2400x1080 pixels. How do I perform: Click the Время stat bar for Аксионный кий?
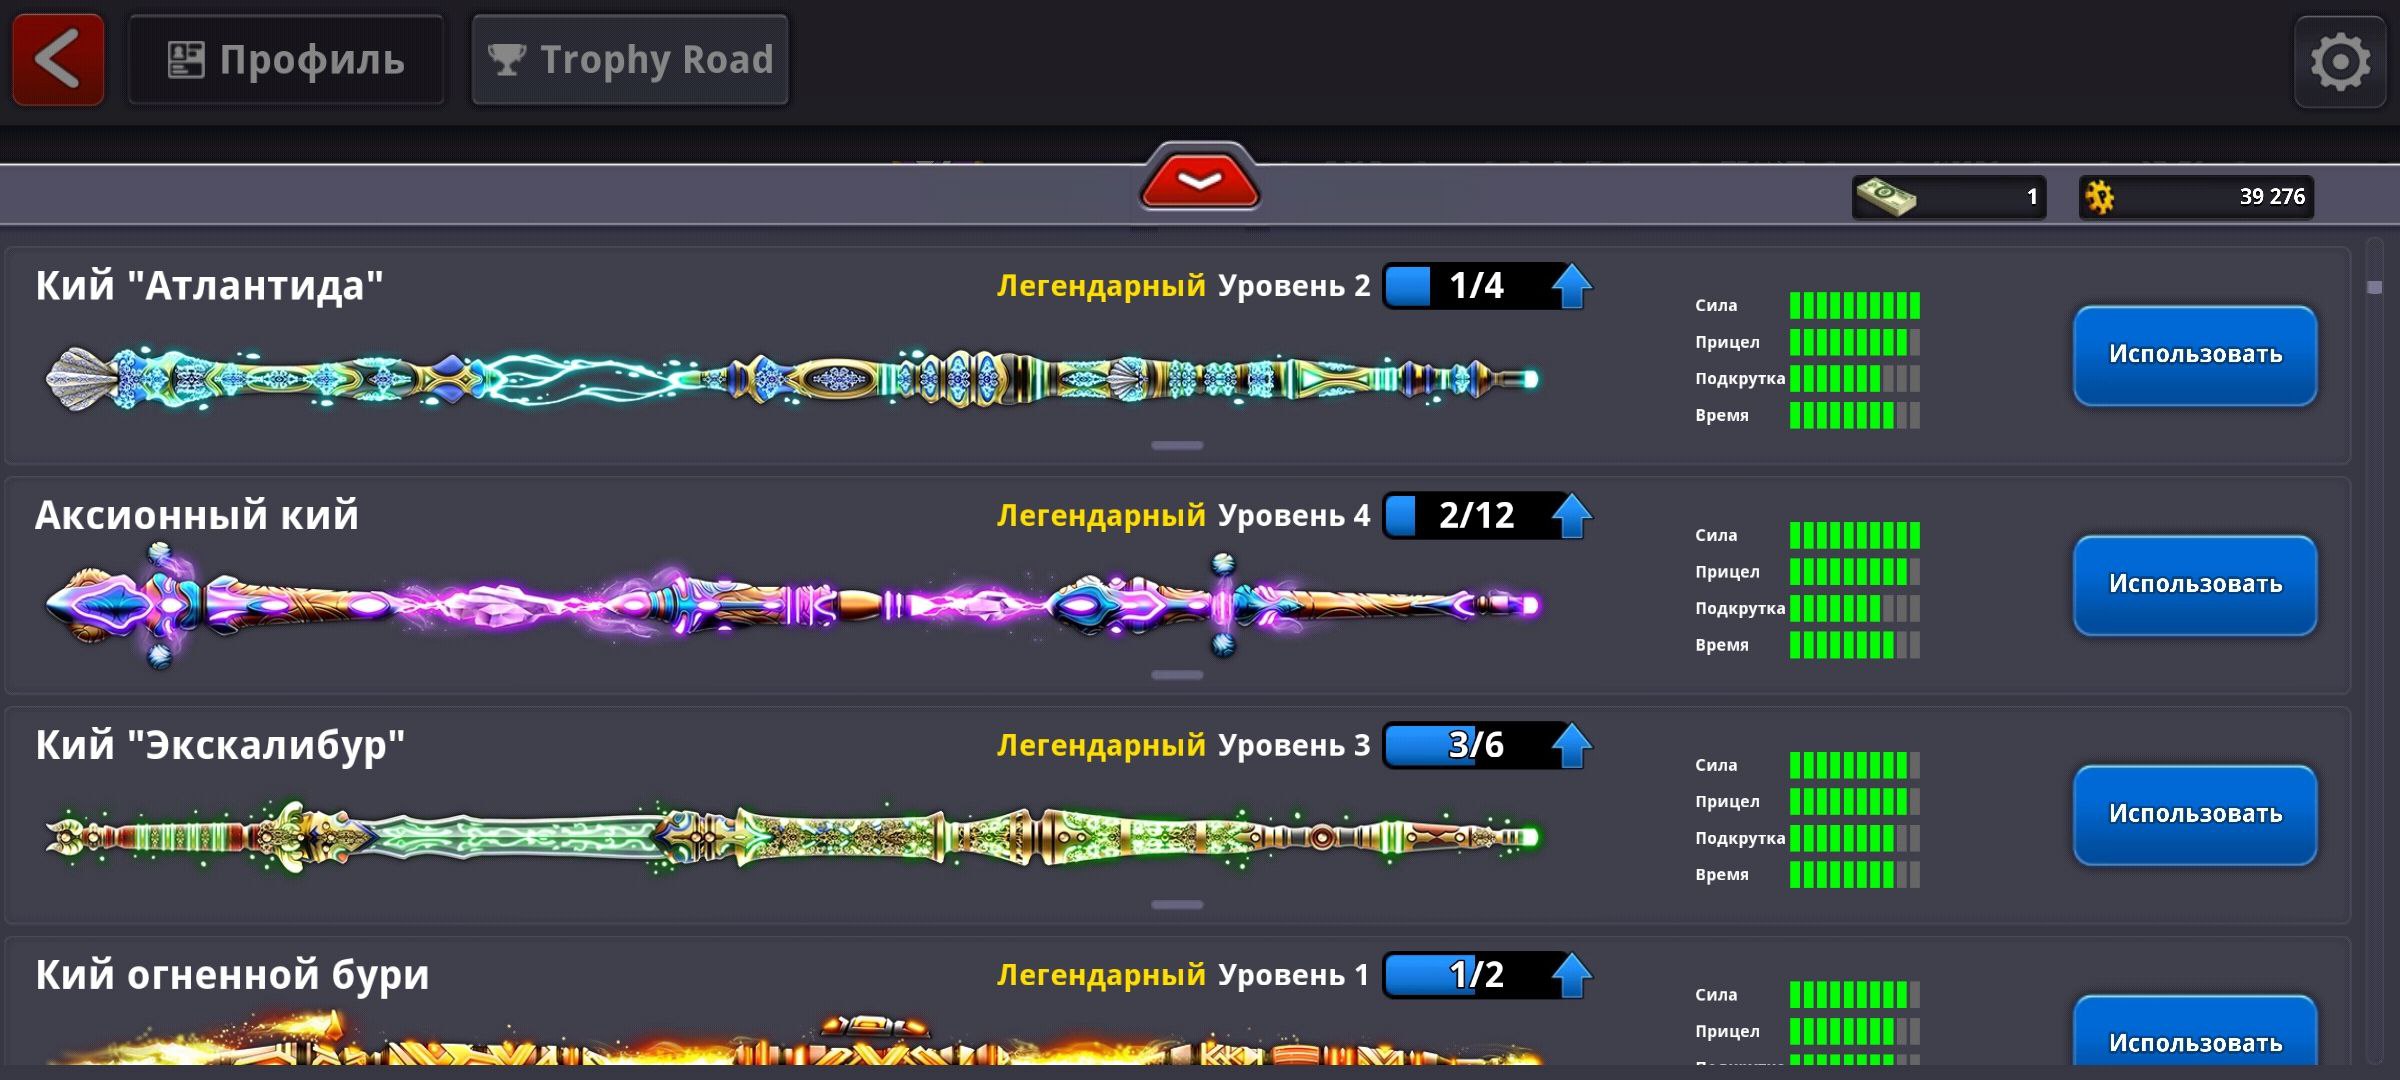1854,645
